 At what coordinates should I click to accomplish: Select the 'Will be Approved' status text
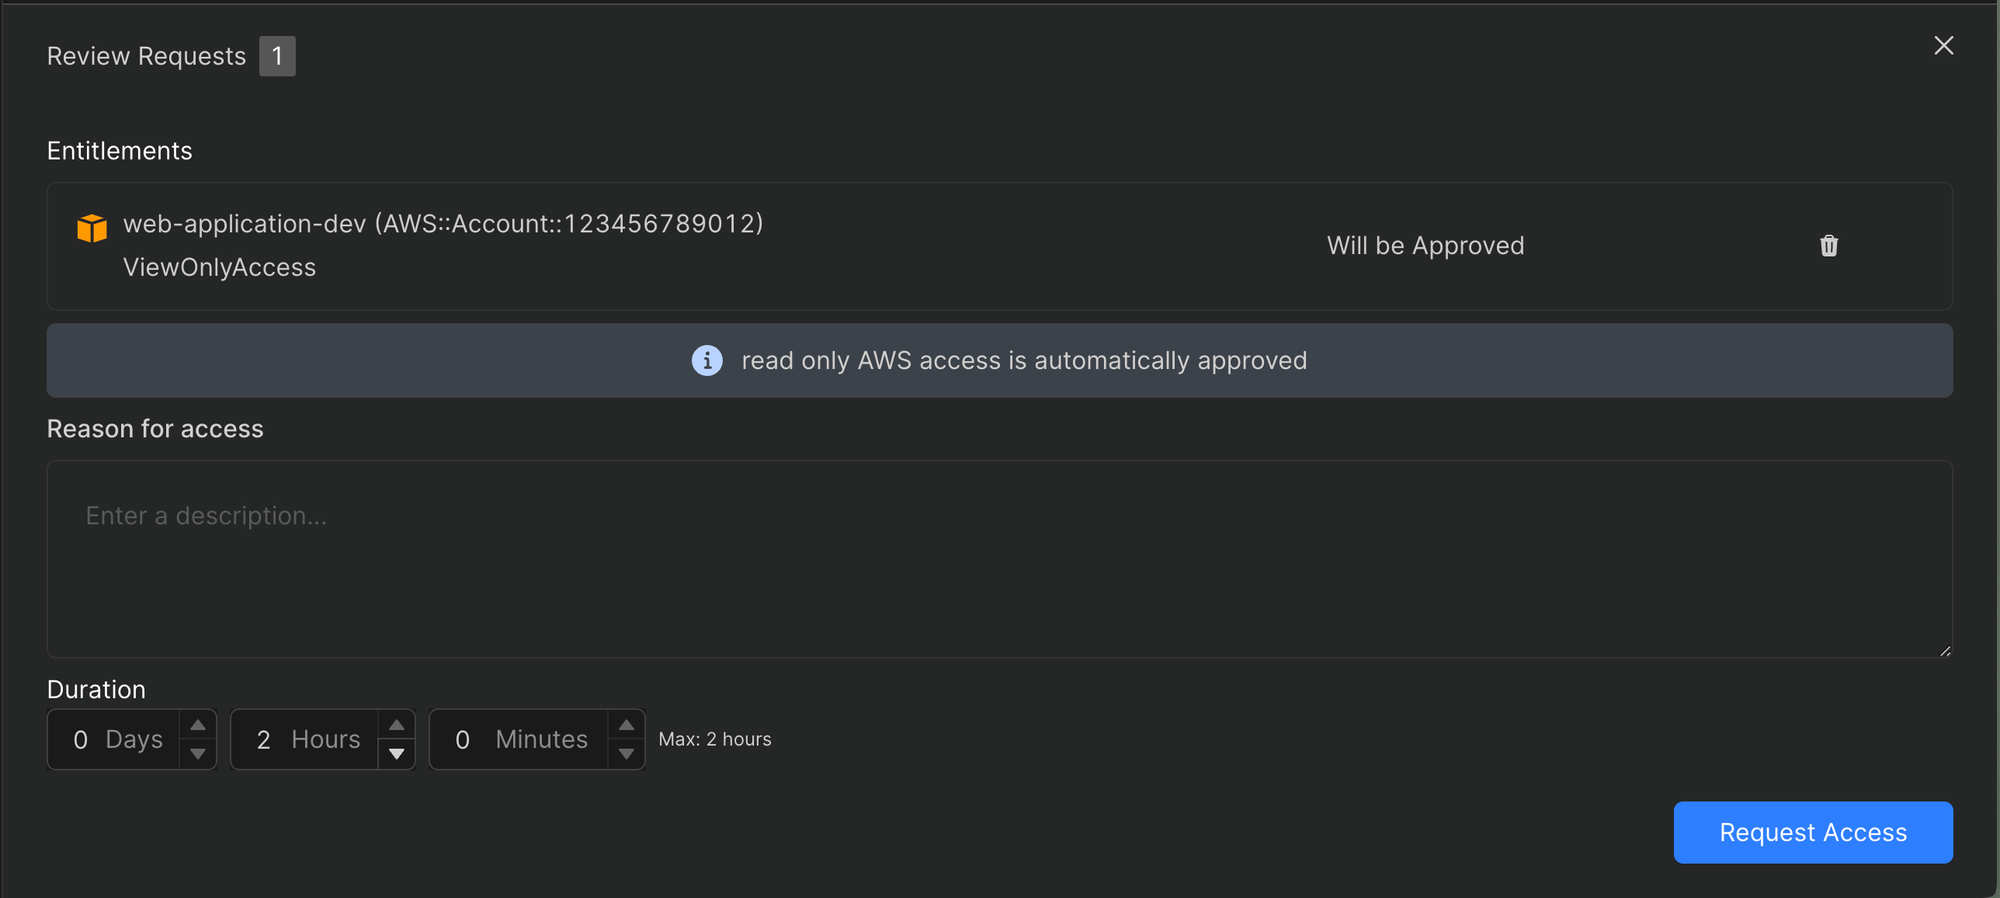click(1425, 246)
